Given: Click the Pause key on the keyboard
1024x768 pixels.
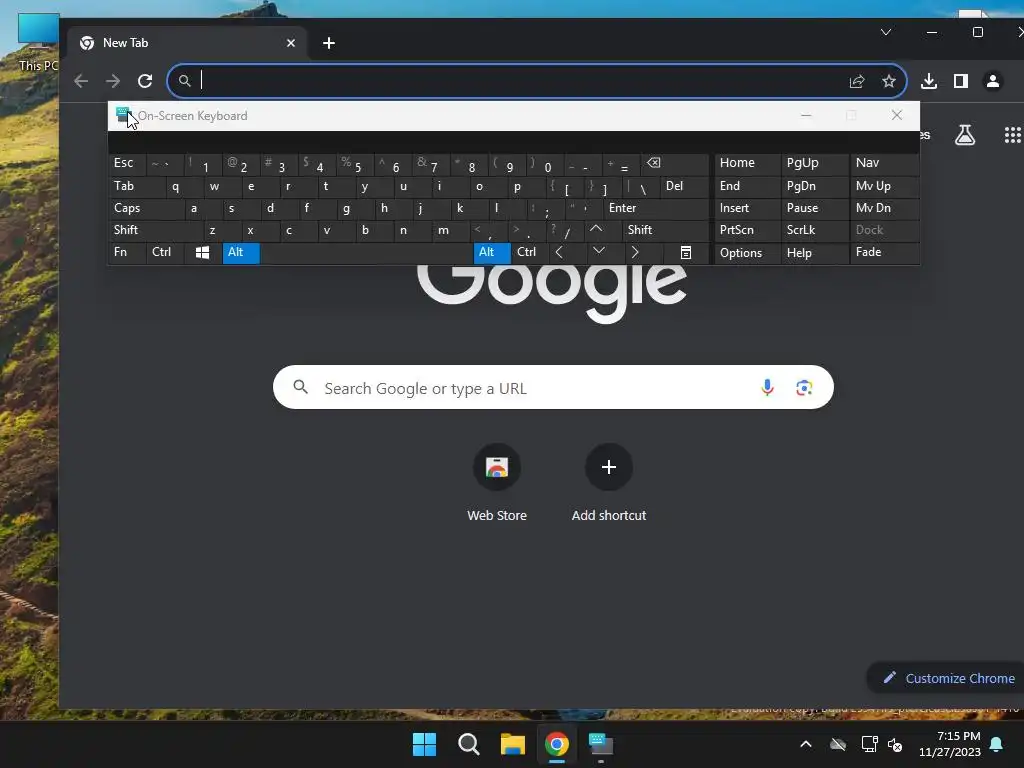Looking at the screenshot, I should 814,208.
